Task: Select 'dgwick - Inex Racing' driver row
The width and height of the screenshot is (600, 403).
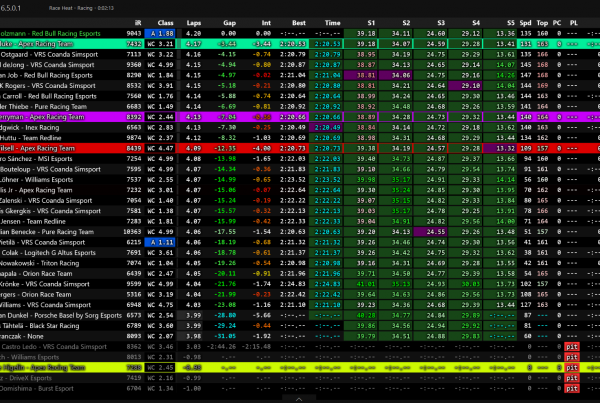Action: (300, 127)
